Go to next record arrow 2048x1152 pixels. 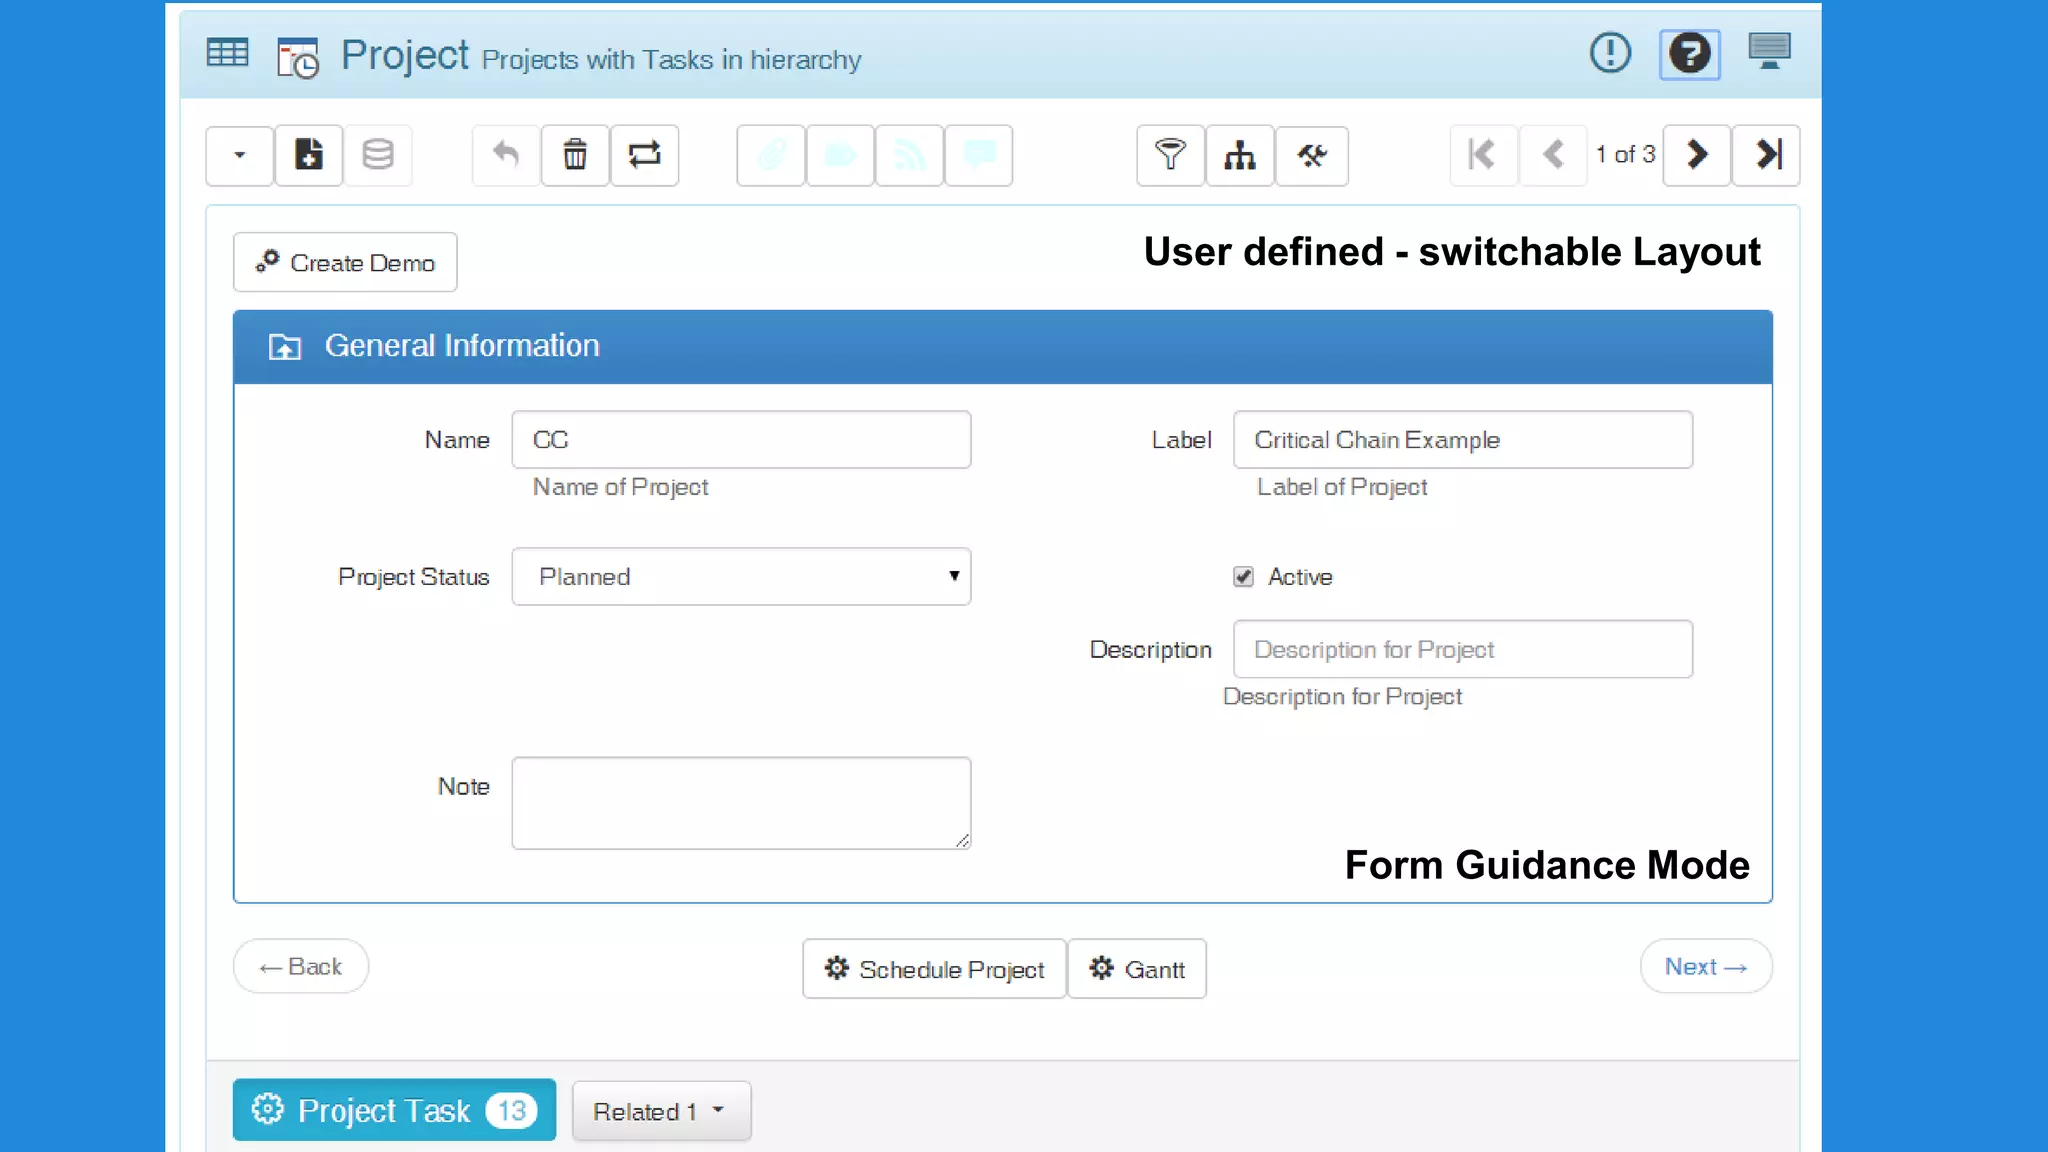(x=1696, y=155)
